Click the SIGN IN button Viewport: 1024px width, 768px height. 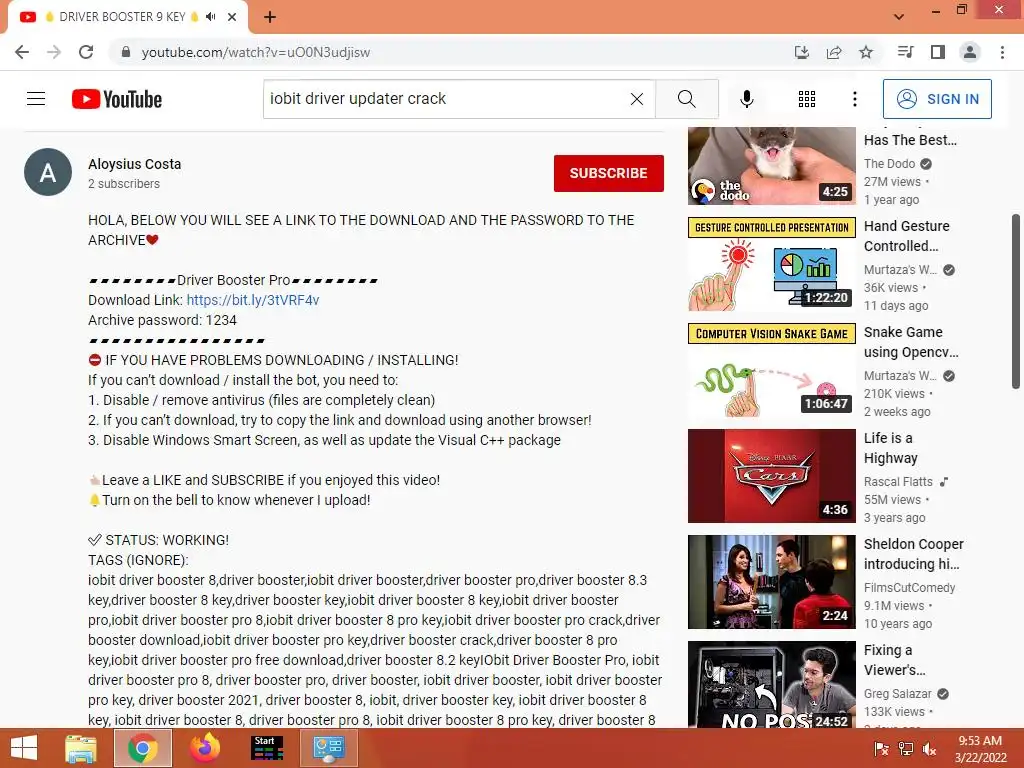coord(937,99)
